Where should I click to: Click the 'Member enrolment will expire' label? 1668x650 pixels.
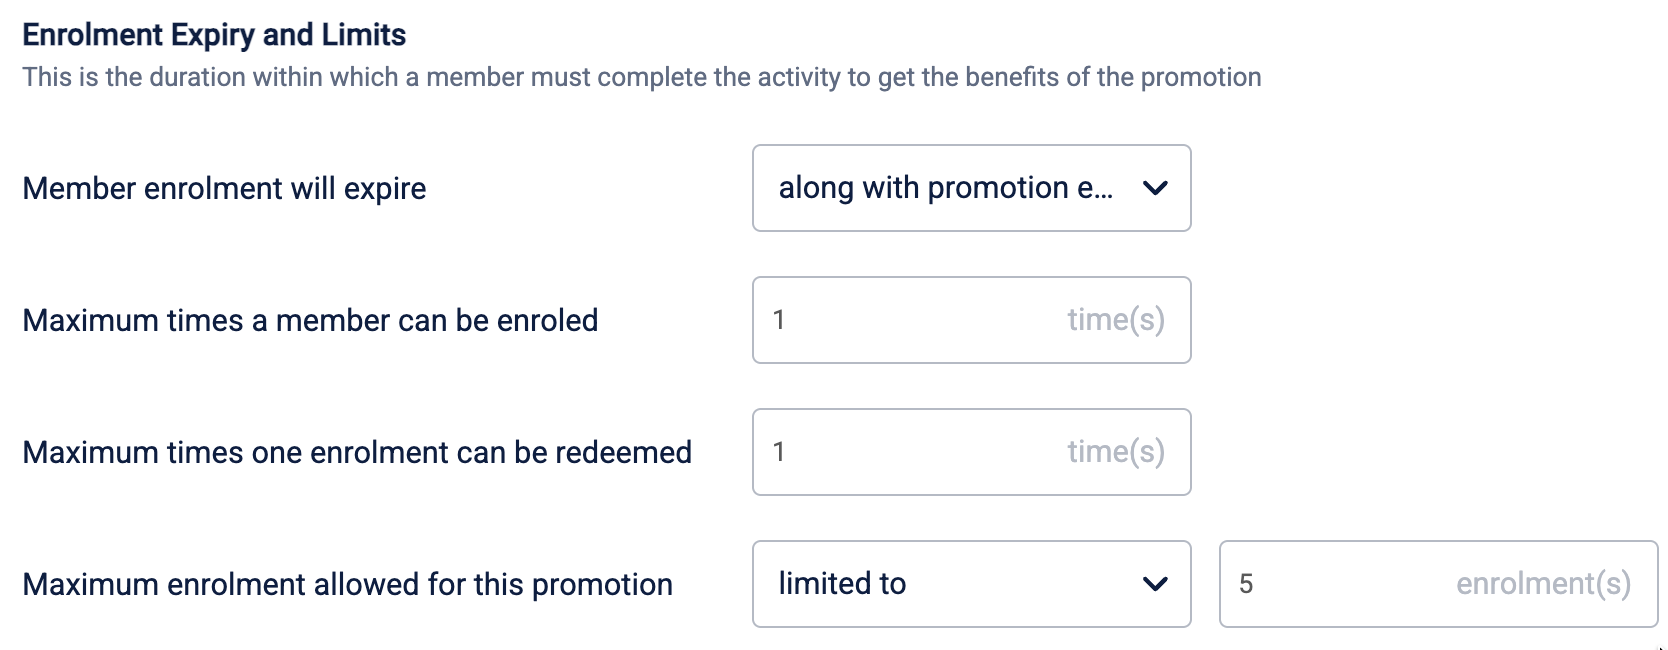224,188
